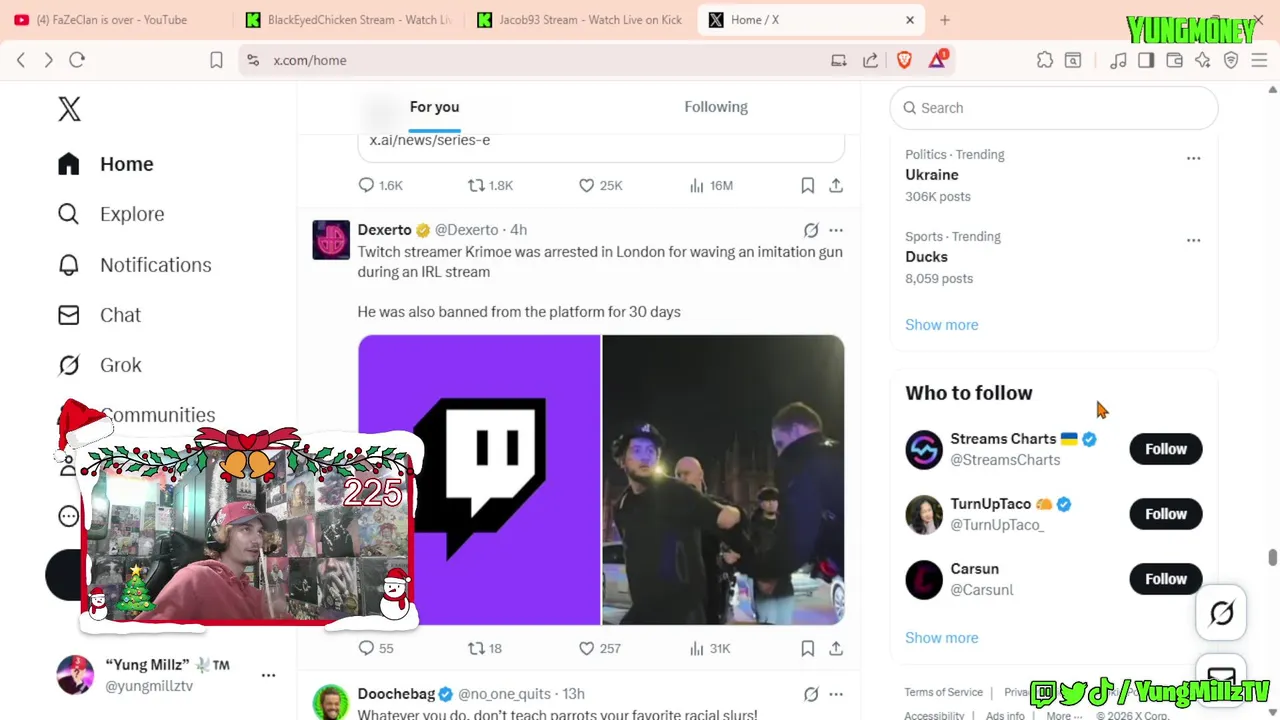Image resolution: width=1280 pixels, height=720 pixels.
Task: Open a new browser tab
Action: 945,20
